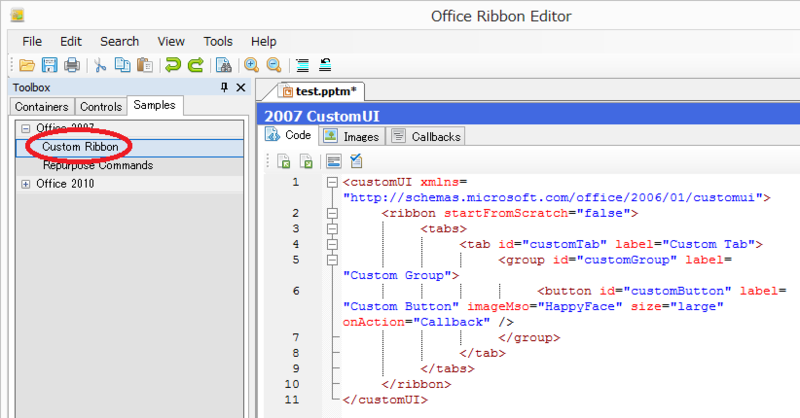
Task: Click the closing </customUI> tag
Action: pos(385,400)
